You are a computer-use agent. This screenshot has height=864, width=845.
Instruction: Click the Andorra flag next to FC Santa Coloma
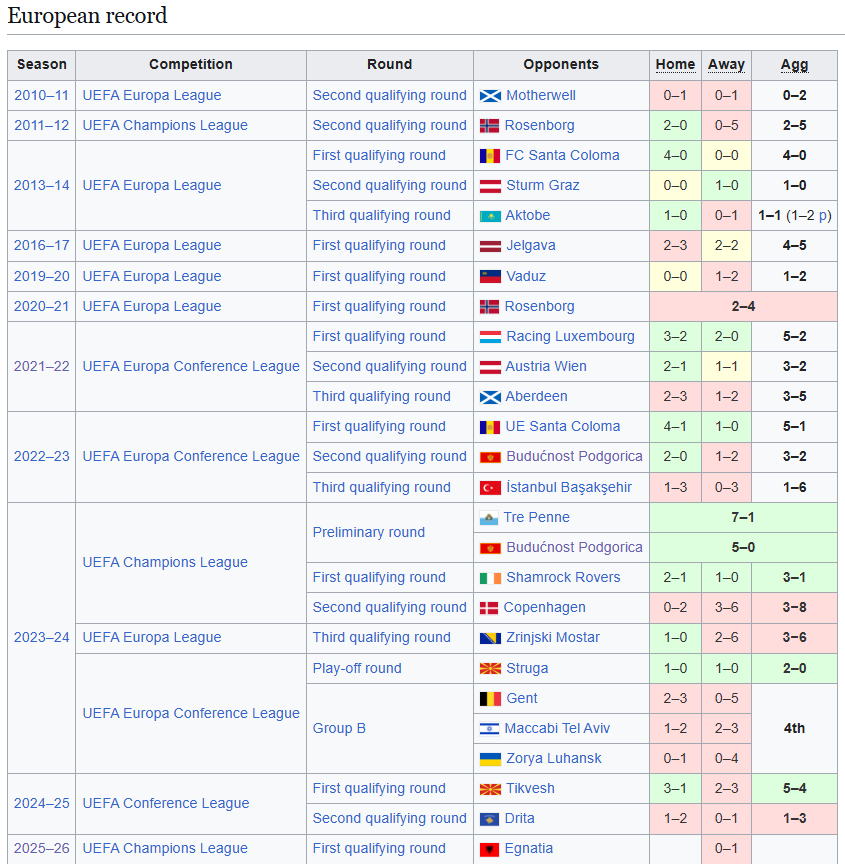pos(490,156)
